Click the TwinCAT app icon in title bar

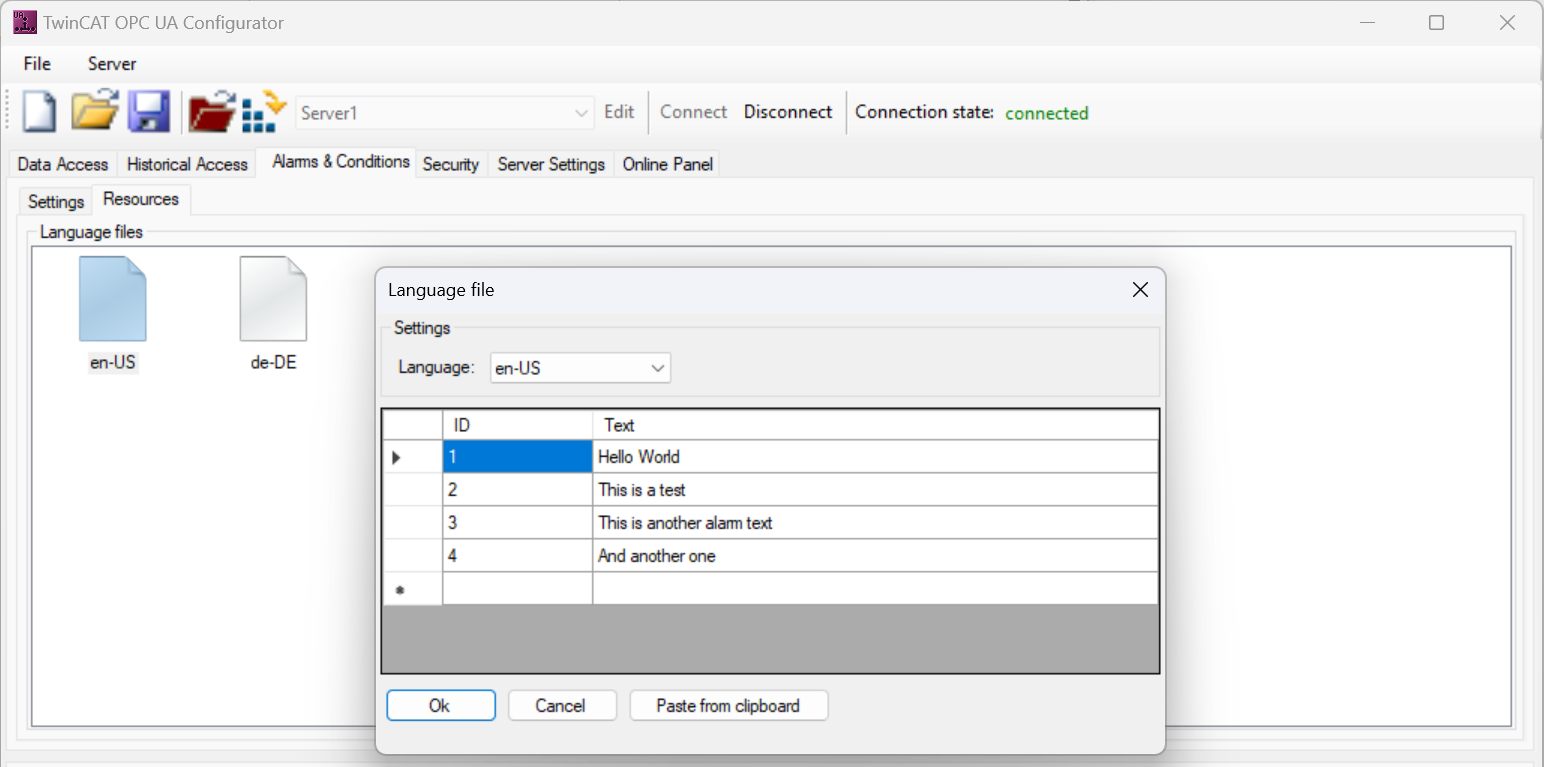click(x=24, y=22)
